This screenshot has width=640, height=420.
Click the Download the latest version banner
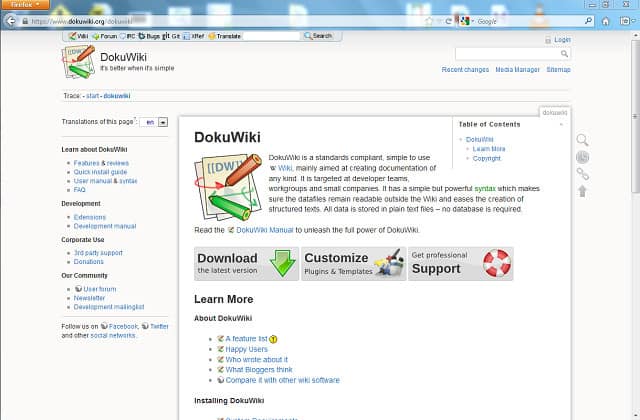coord(247,264)
